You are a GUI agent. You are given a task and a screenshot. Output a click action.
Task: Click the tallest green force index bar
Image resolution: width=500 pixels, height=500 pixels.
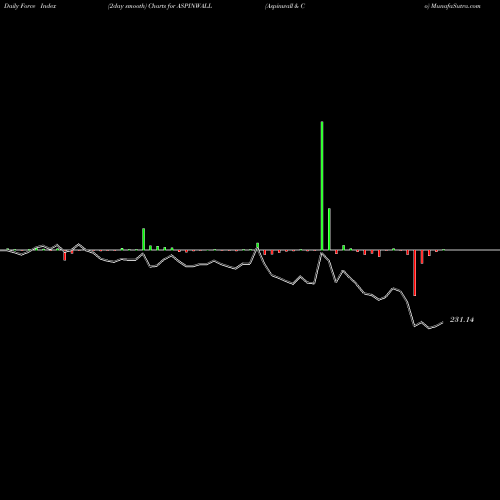click(x=322, y=186)
